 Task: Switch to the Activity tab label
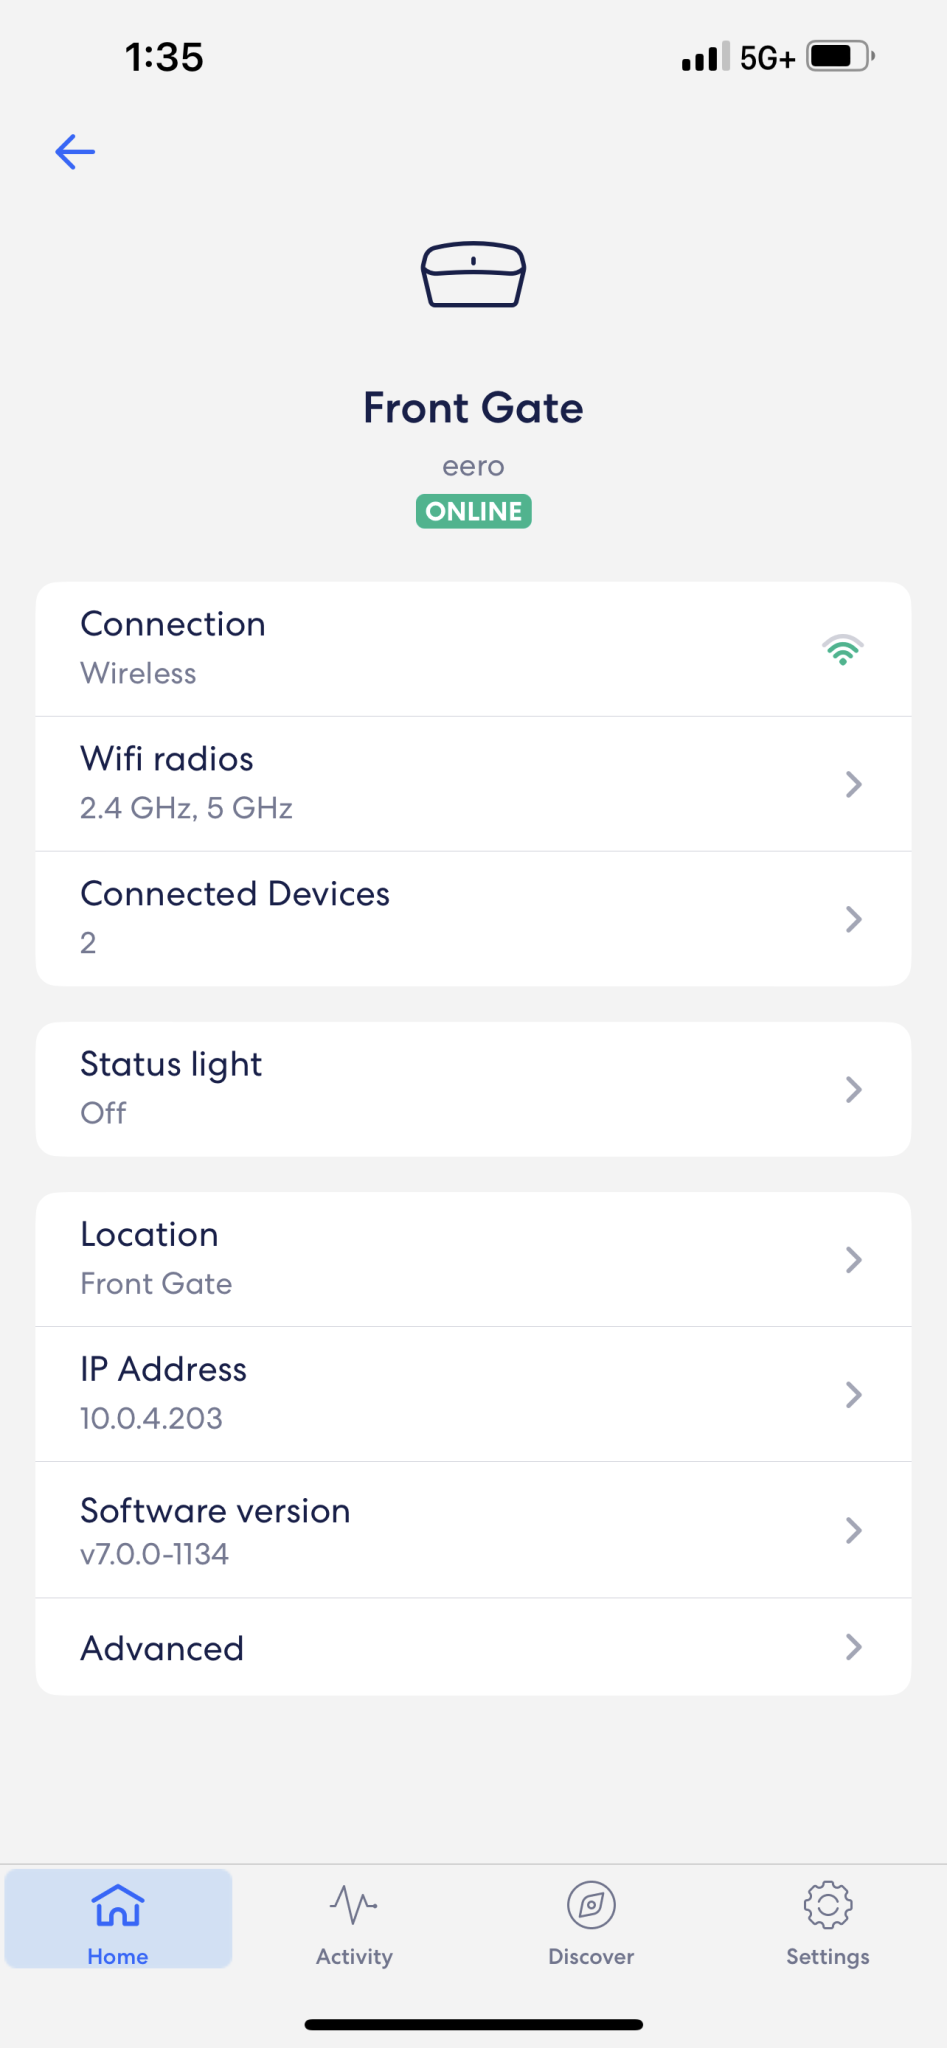click(354, 1957)
